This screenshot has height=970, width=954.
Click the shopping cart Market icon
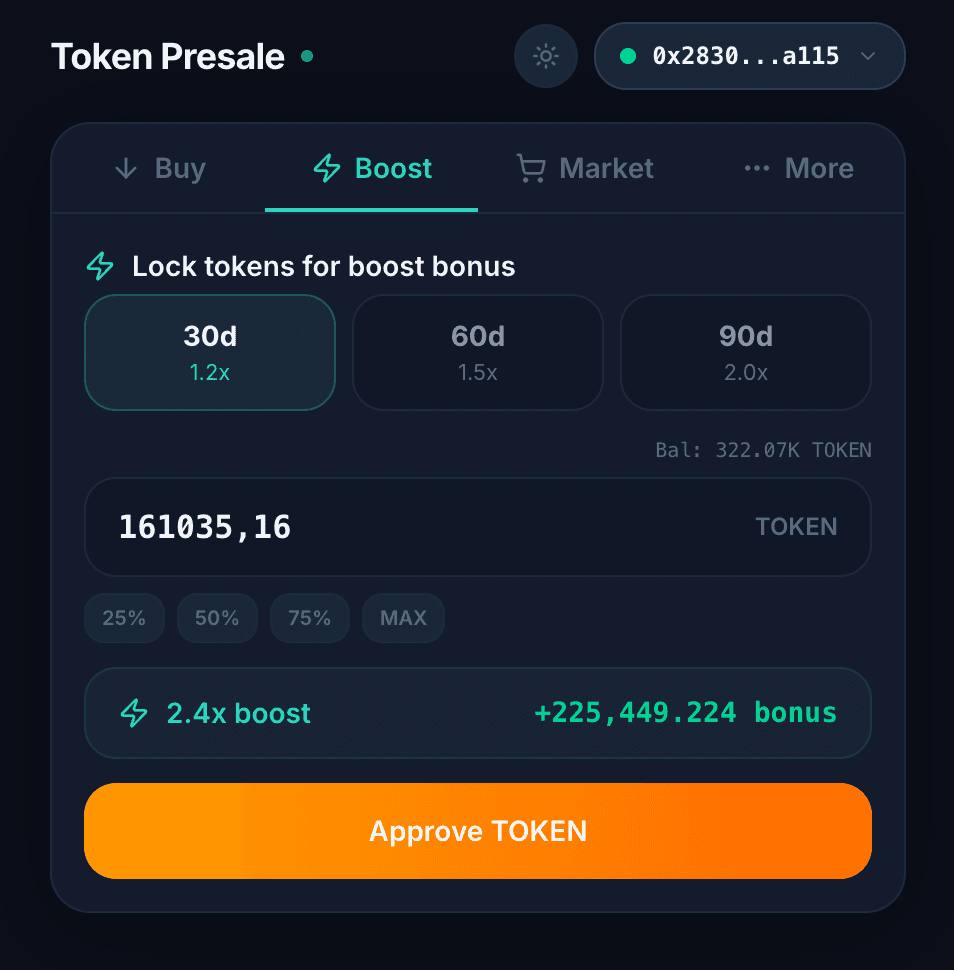[x=530, y=168]
